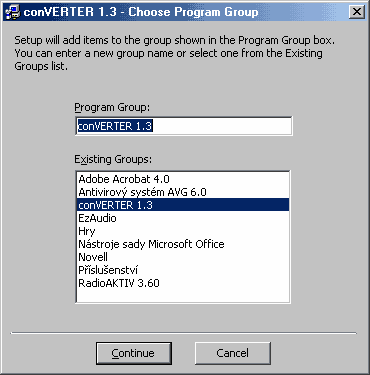370x375 pixels.
Task: Select Adobe Acrobat 4.0 in Existing Groups
Action: click(183, 179)
